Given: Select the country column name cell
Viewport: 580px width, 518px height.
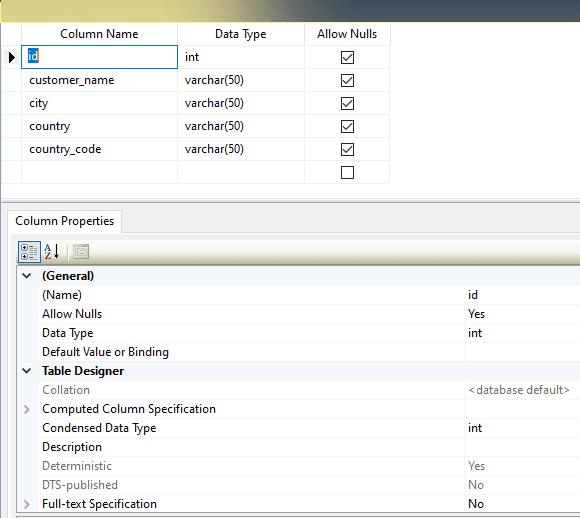Looking at the screenshot, I should pyautogui.click(x=100, y=126).
